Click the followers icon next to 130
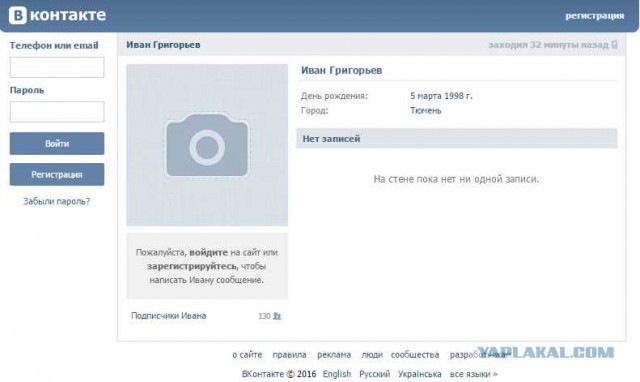 click(x=277, y=316)
